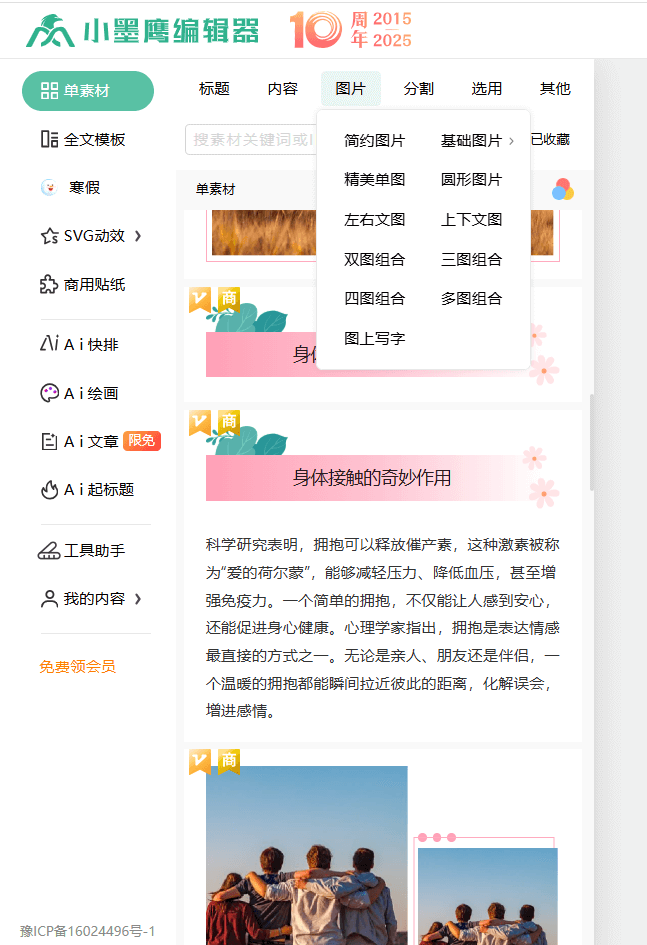647x945 pixels.
Task: Click the colorful palette circles icon
Action: coord(563,189)
